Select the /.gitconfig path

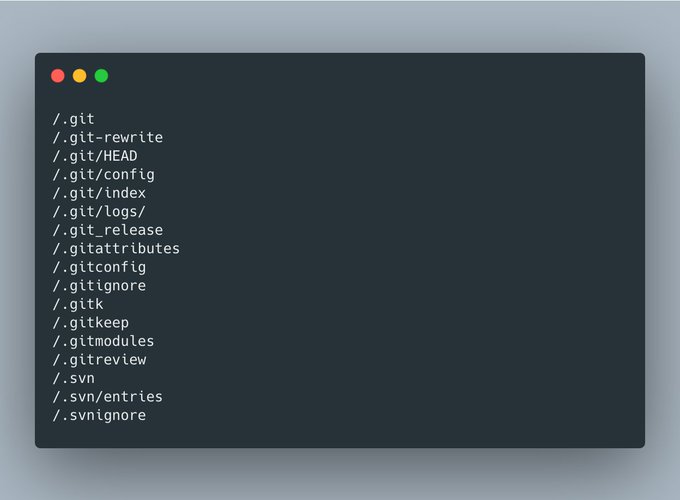coord(99,268)
